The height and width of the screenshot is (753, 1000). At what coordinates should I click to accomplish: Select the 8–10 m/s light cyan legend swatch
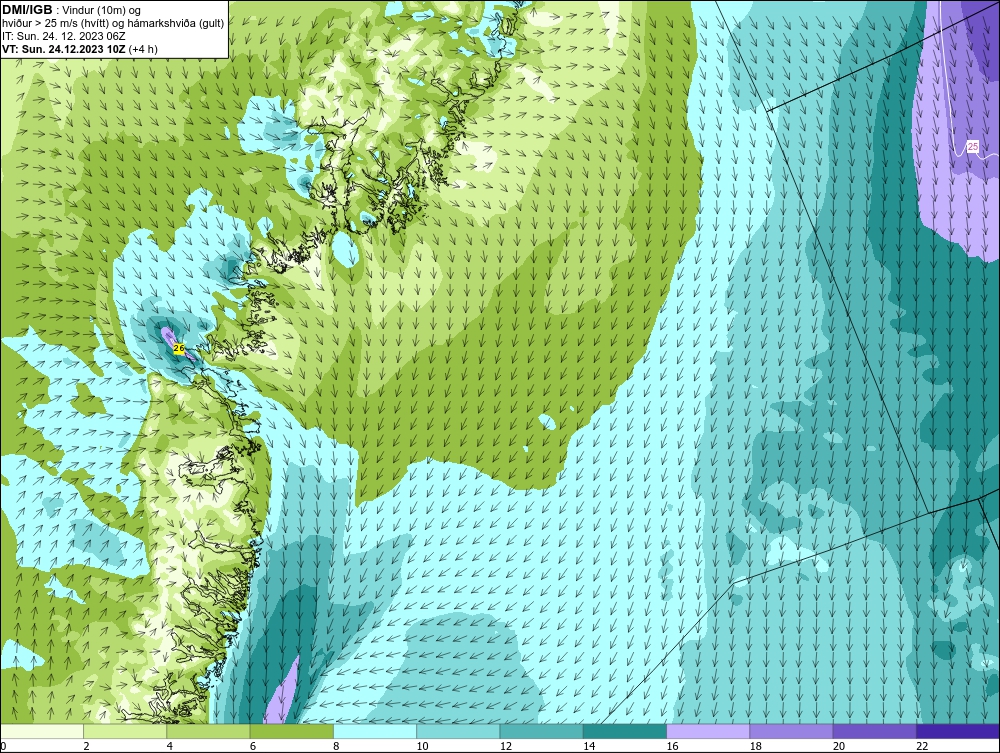click(375, 731)
